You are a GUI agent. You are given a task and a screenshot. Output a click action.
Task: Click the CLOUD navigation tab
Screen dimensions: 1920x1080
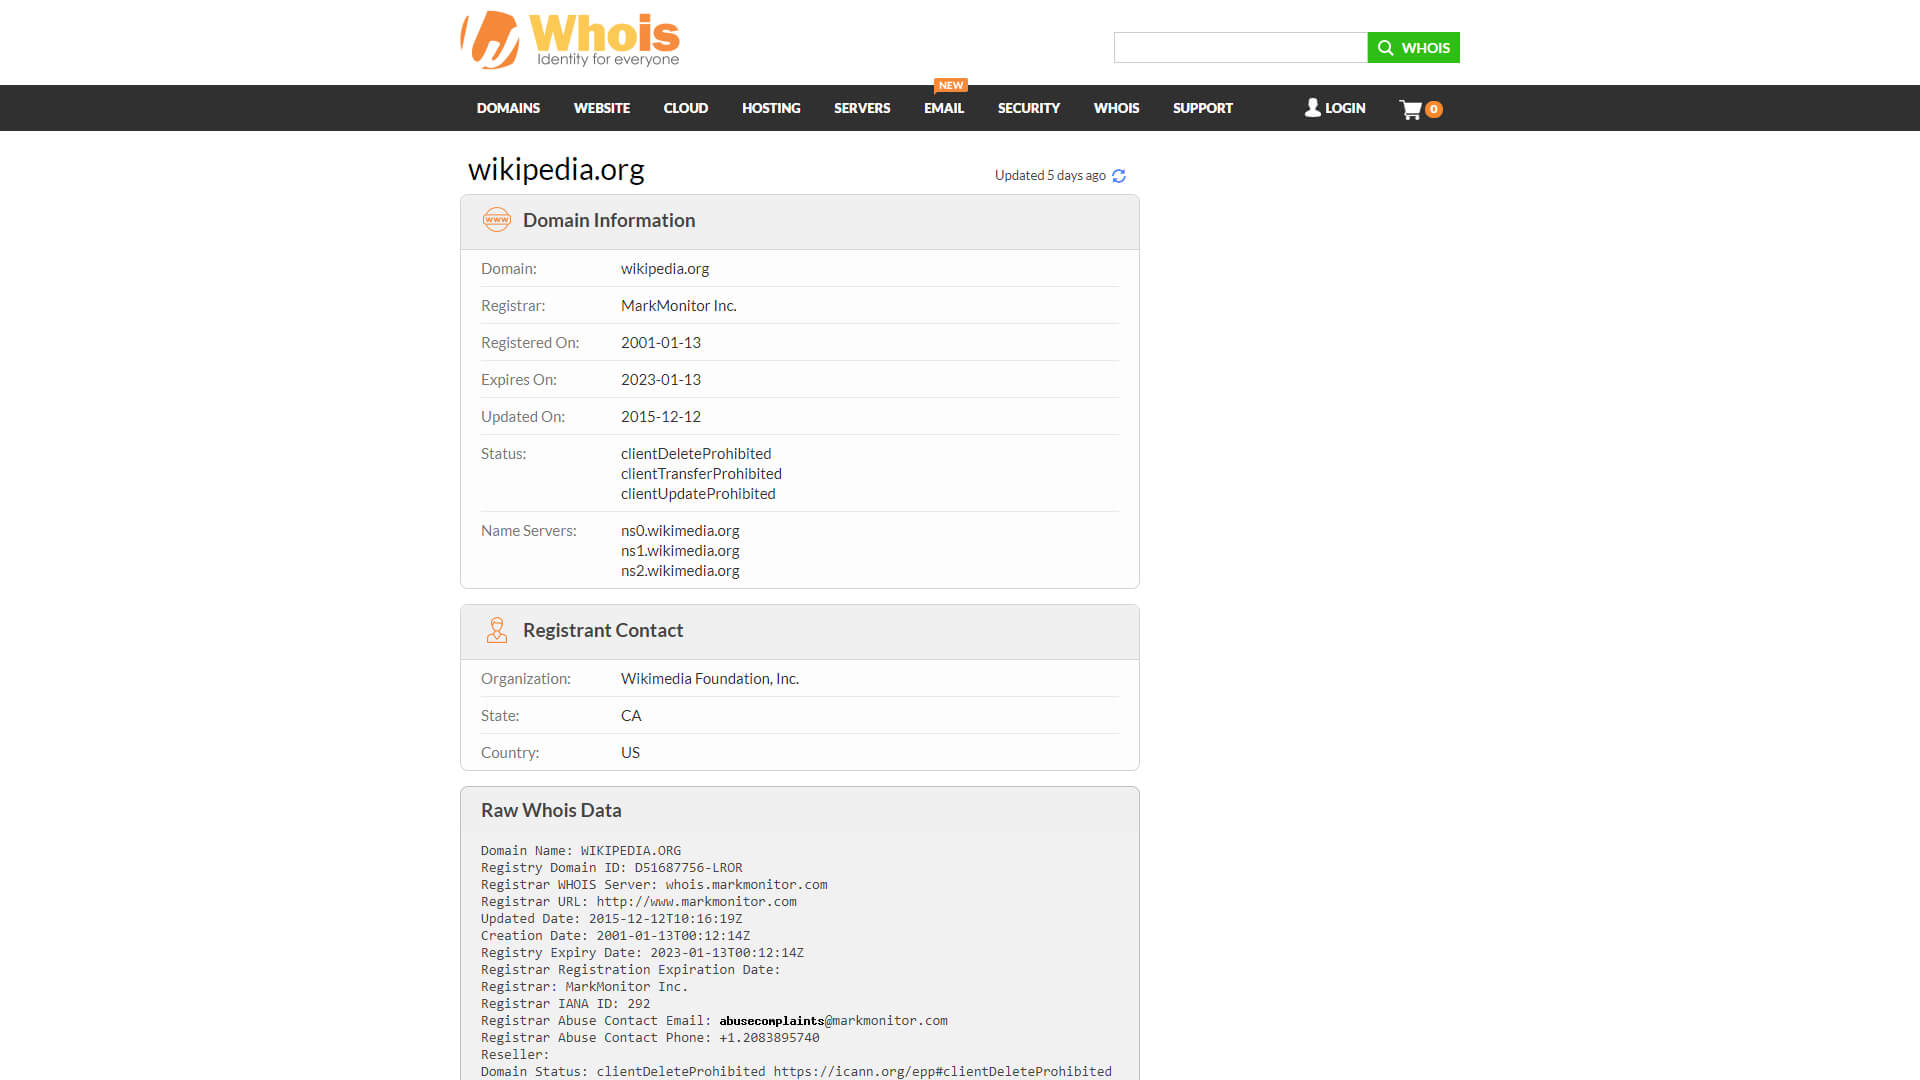(684, 107)
